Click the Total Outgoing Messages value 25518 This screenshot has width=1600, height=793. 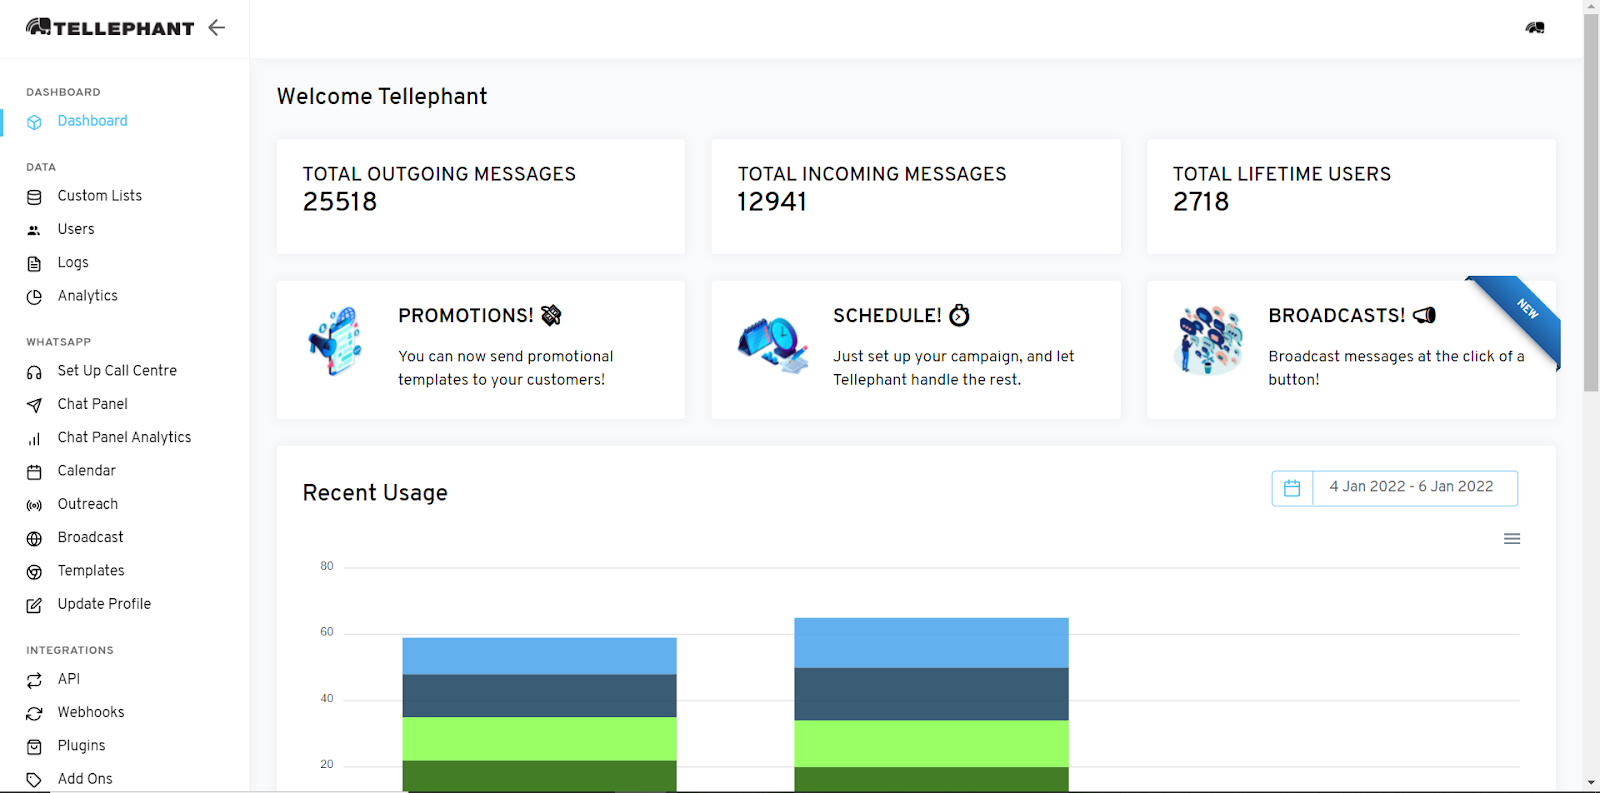(340, 202)
